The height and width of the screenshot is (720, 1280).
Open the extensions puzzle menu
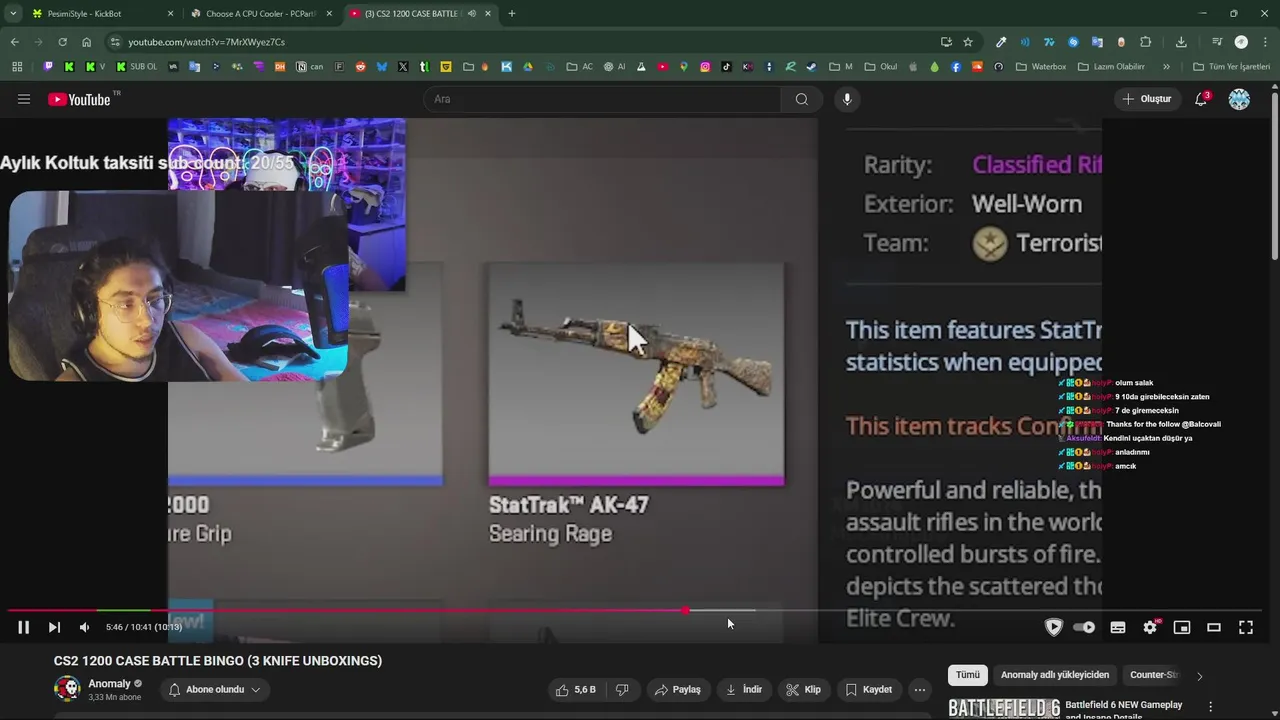pyautogui.click(x=1146, y=42)
